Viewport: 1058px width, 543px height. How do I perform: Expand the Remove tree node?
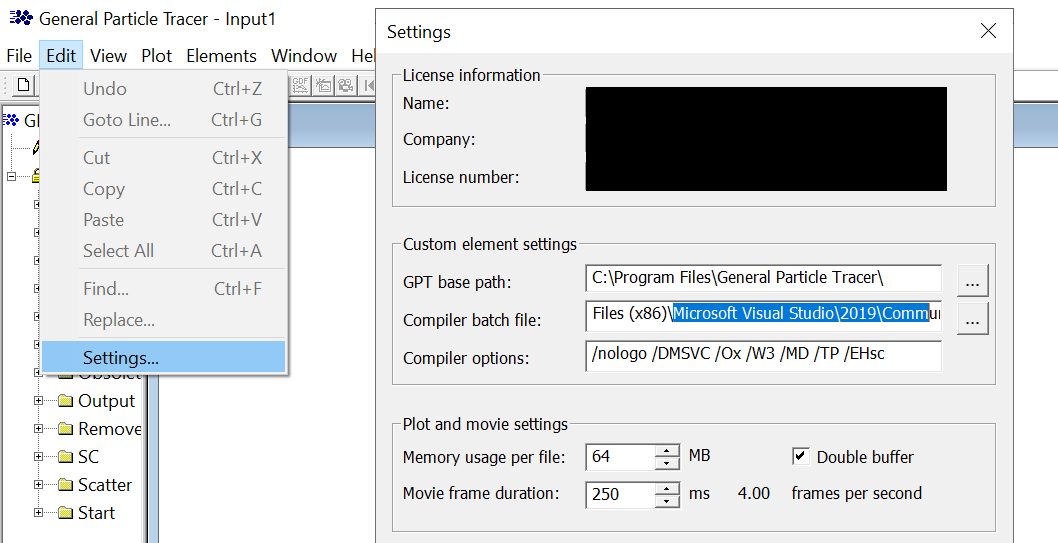coord(38,429)
